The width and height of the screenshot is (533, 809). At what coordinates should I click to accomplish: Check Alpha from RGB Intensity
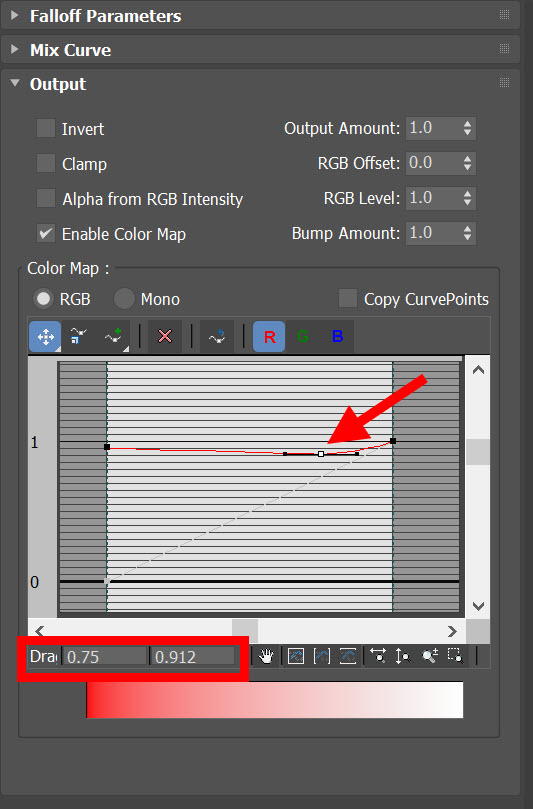click(46, 199)
